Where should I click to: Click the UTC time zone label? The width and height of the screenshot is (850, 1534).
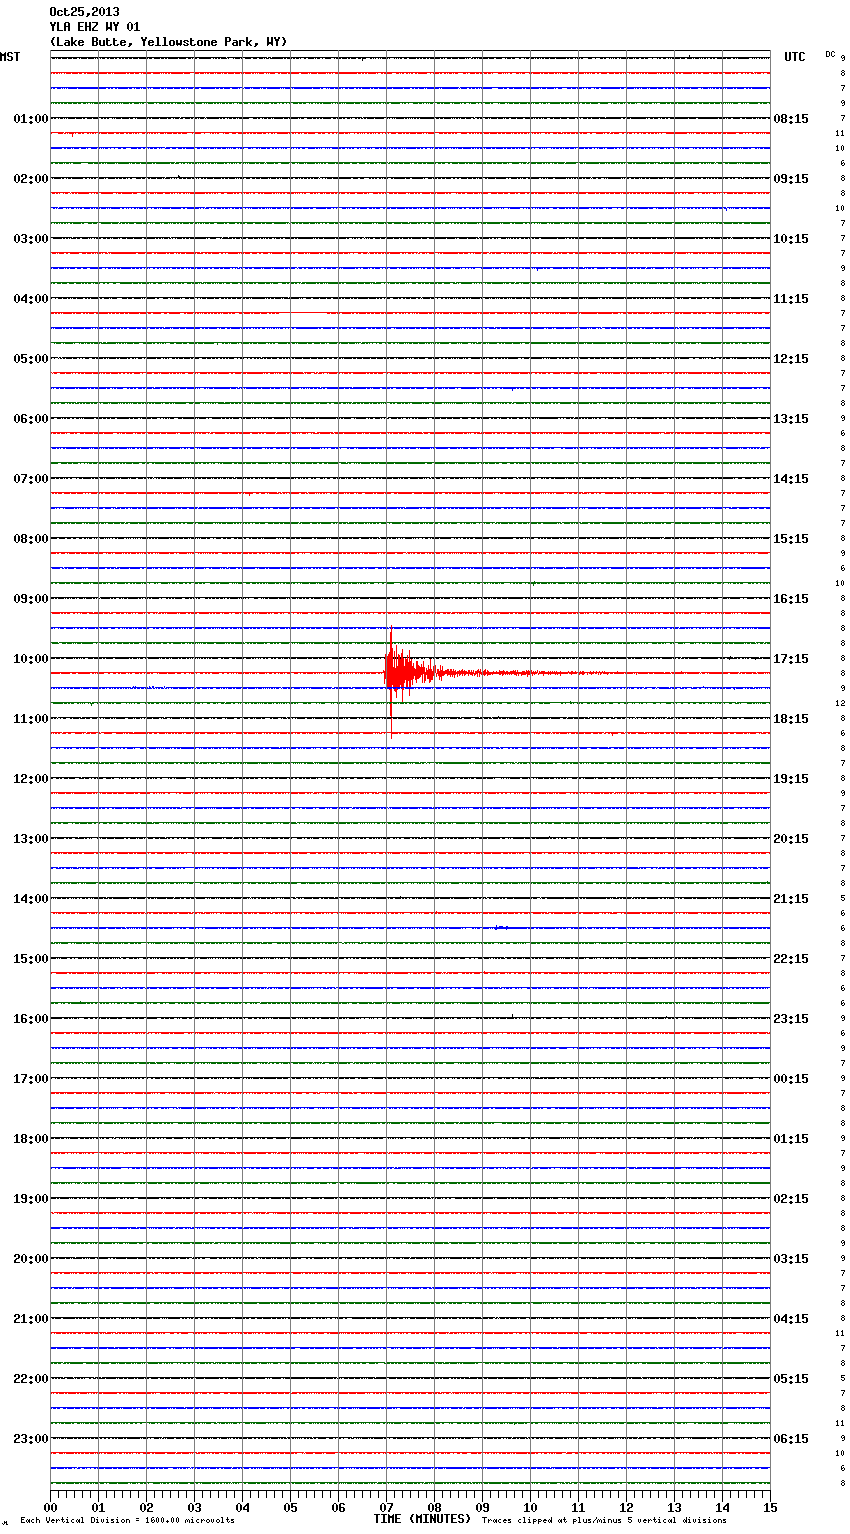click(795, 57)
